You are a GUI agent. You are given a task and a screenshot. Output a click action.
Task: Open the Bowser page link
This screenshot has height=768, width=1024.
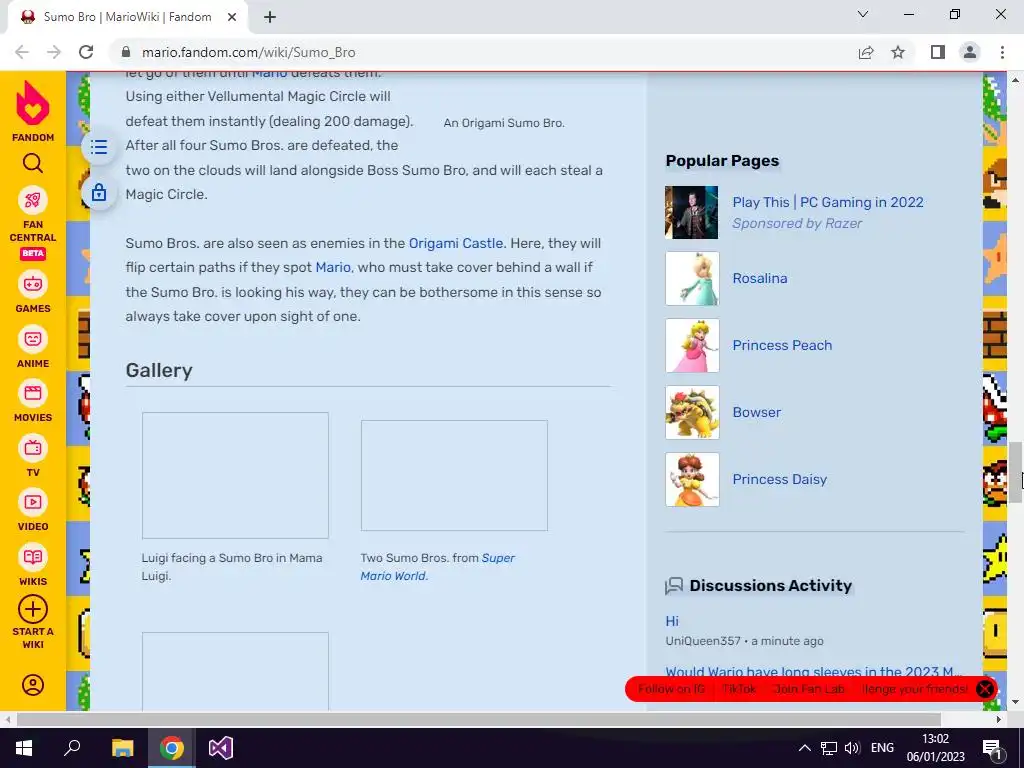(756, 413)
